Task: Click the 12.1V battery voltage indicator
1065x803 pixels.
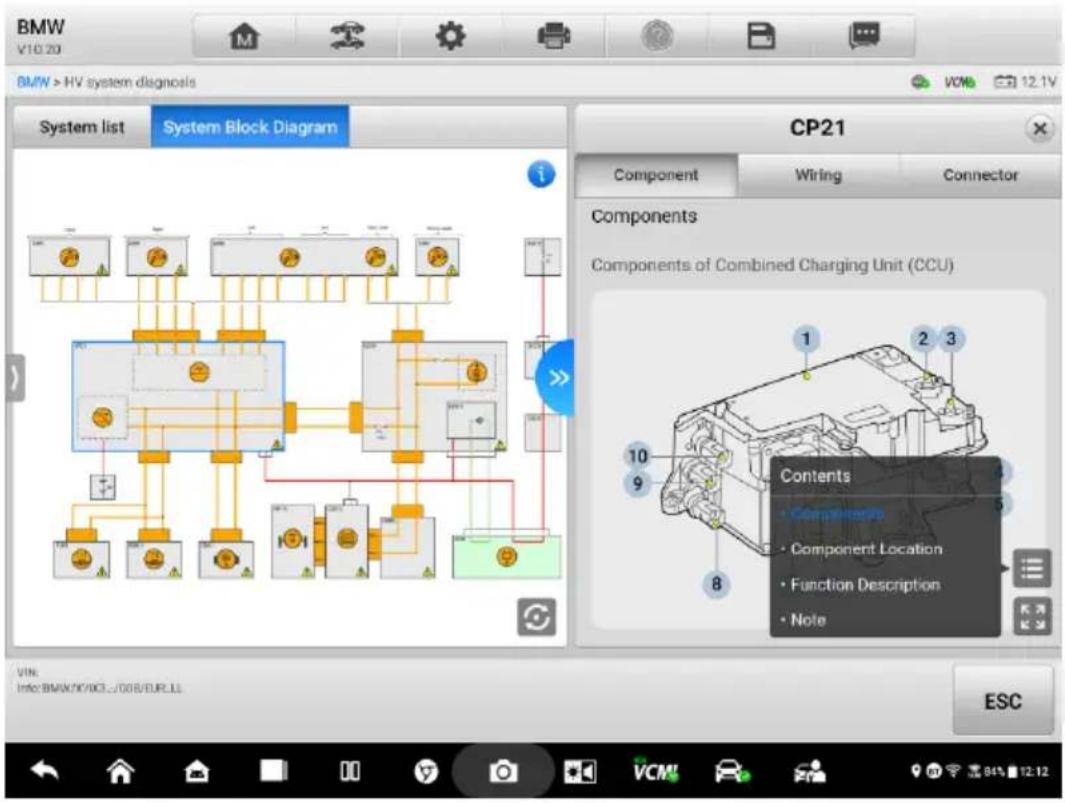Action: coord(1025,82)
